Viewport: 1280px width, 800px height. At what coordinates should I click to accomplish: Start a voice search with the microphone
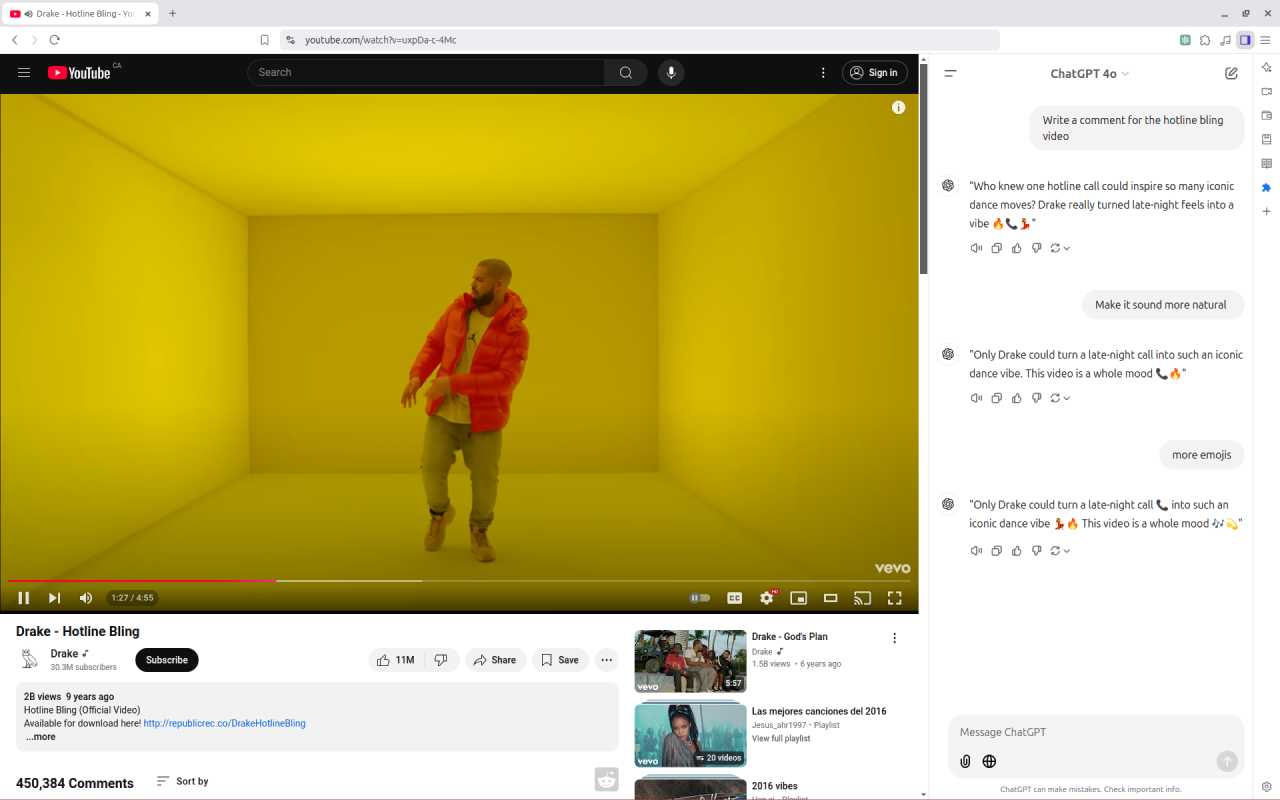(x=670, y=72)
